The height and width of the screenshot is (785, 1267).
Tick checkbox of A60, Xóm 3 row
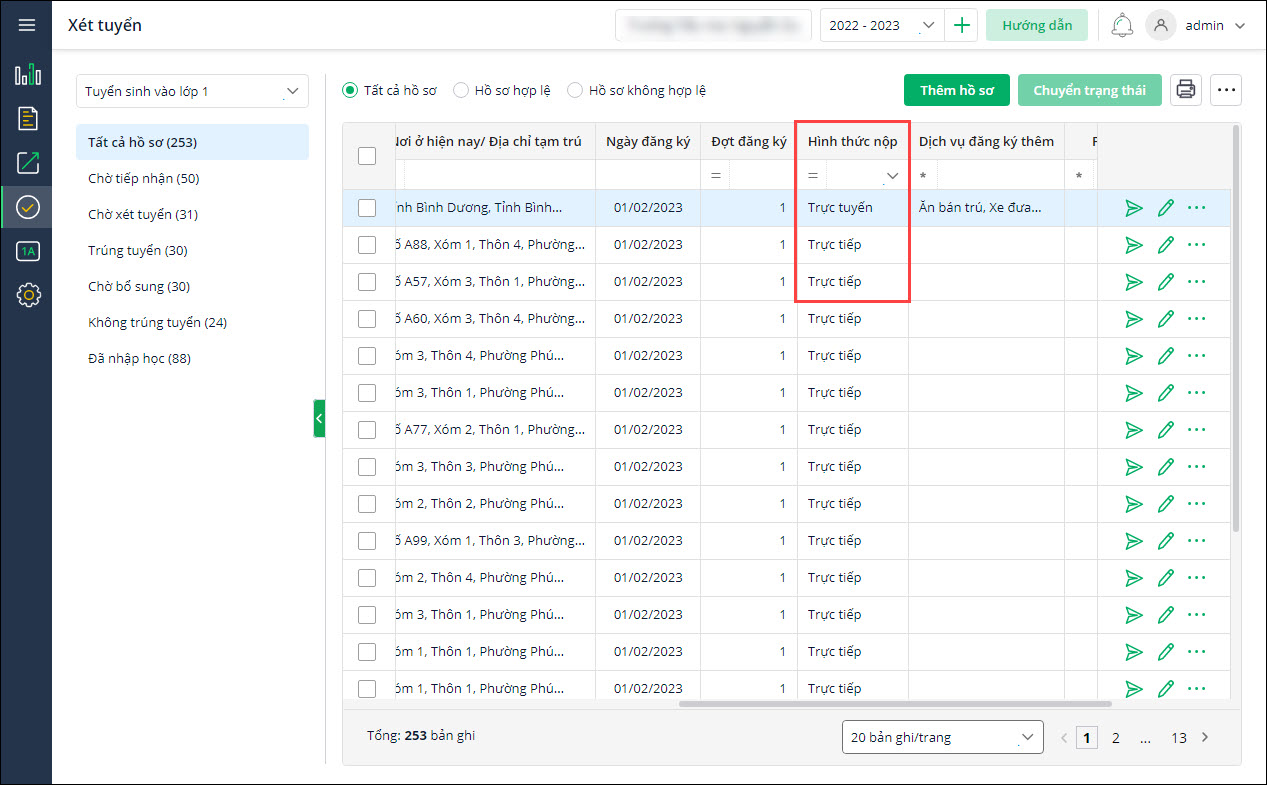367,319
